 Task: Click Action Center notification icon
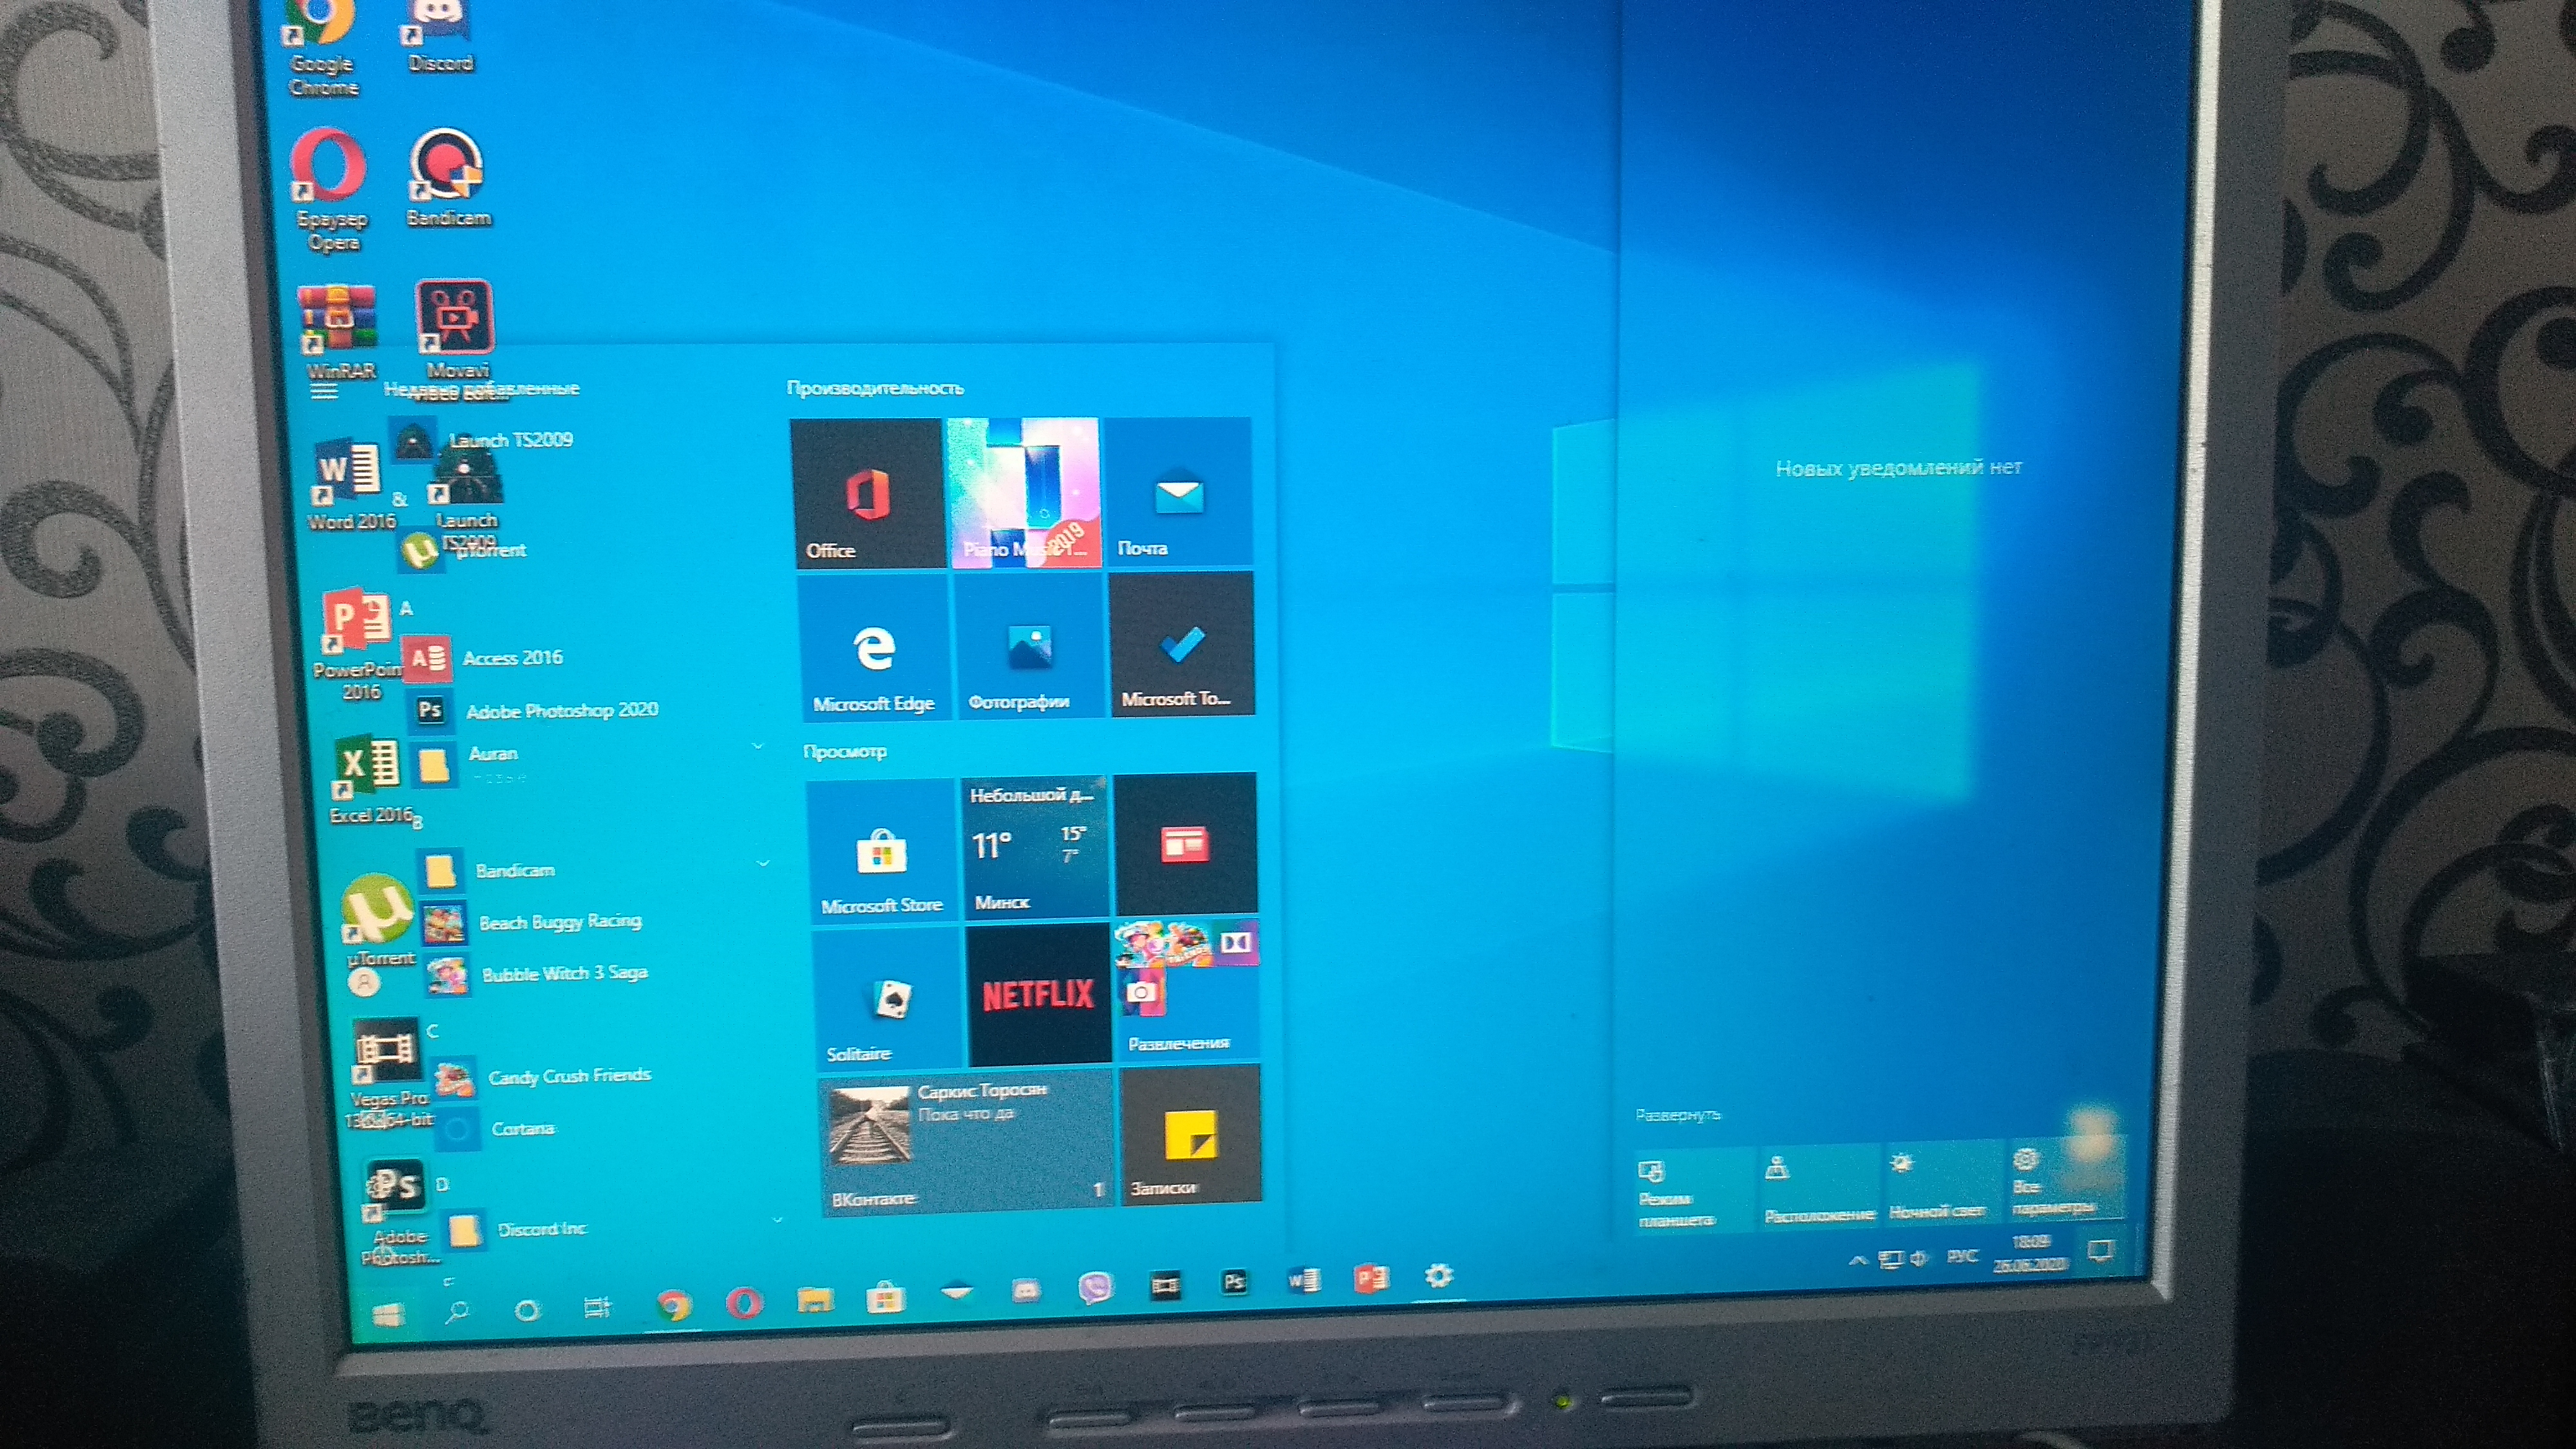coord(2100,1250)
